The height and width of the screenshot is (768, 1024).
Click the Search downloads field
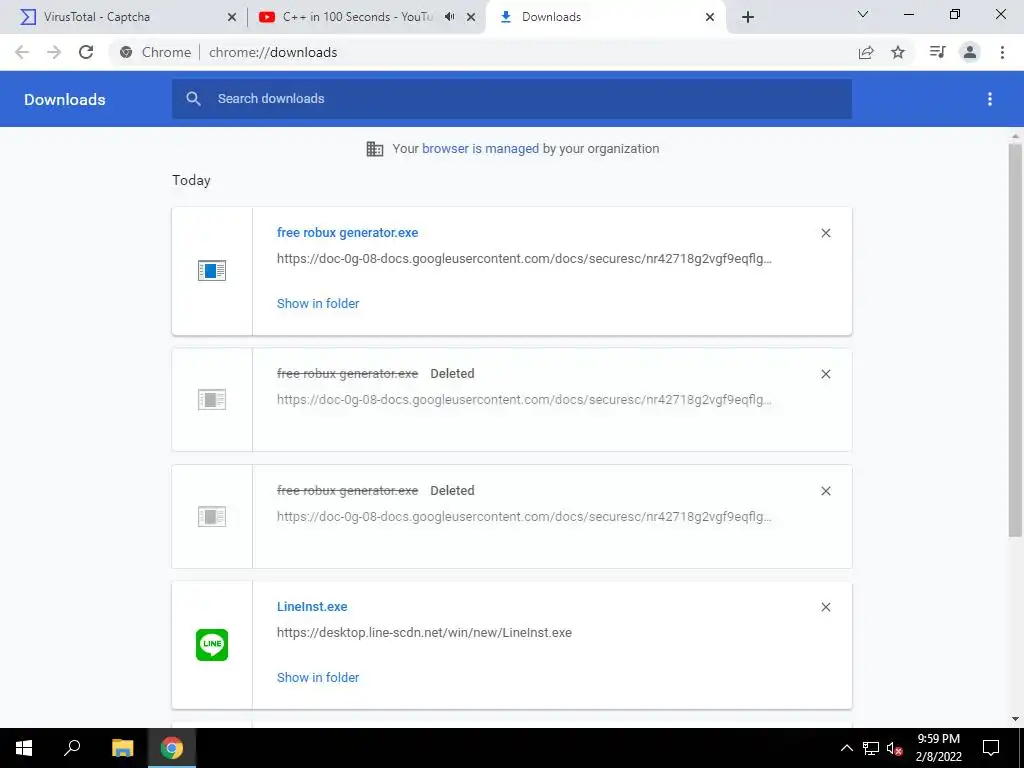click(512, 99)
